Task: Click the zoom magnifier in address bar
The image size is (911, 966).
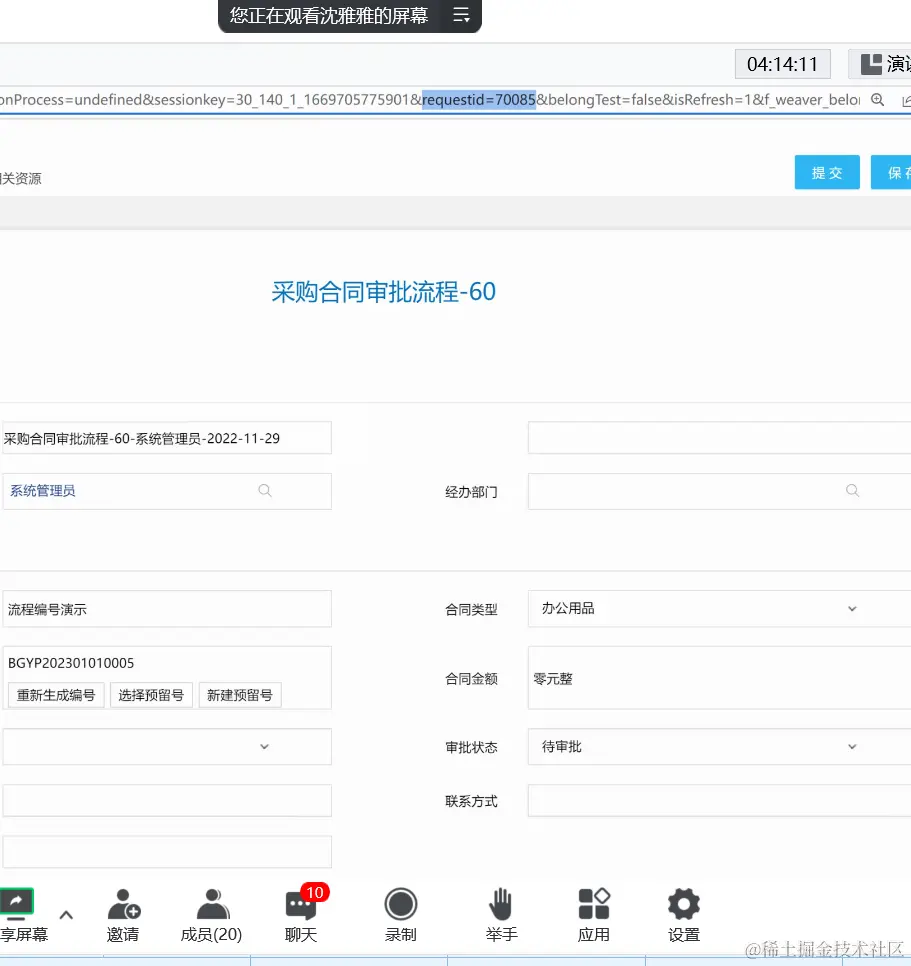Action: pos(878,100)
